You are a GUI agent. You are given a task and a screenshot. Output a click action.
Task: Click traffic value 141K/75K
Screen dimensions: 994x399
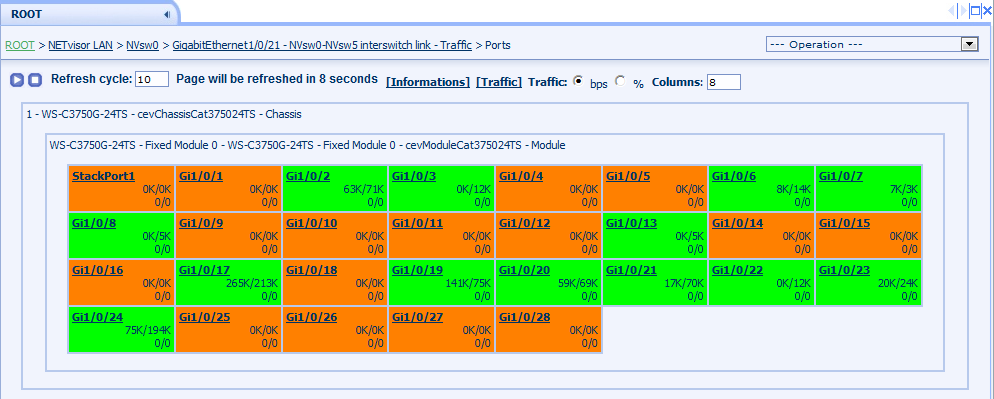(x=468, y=283)
